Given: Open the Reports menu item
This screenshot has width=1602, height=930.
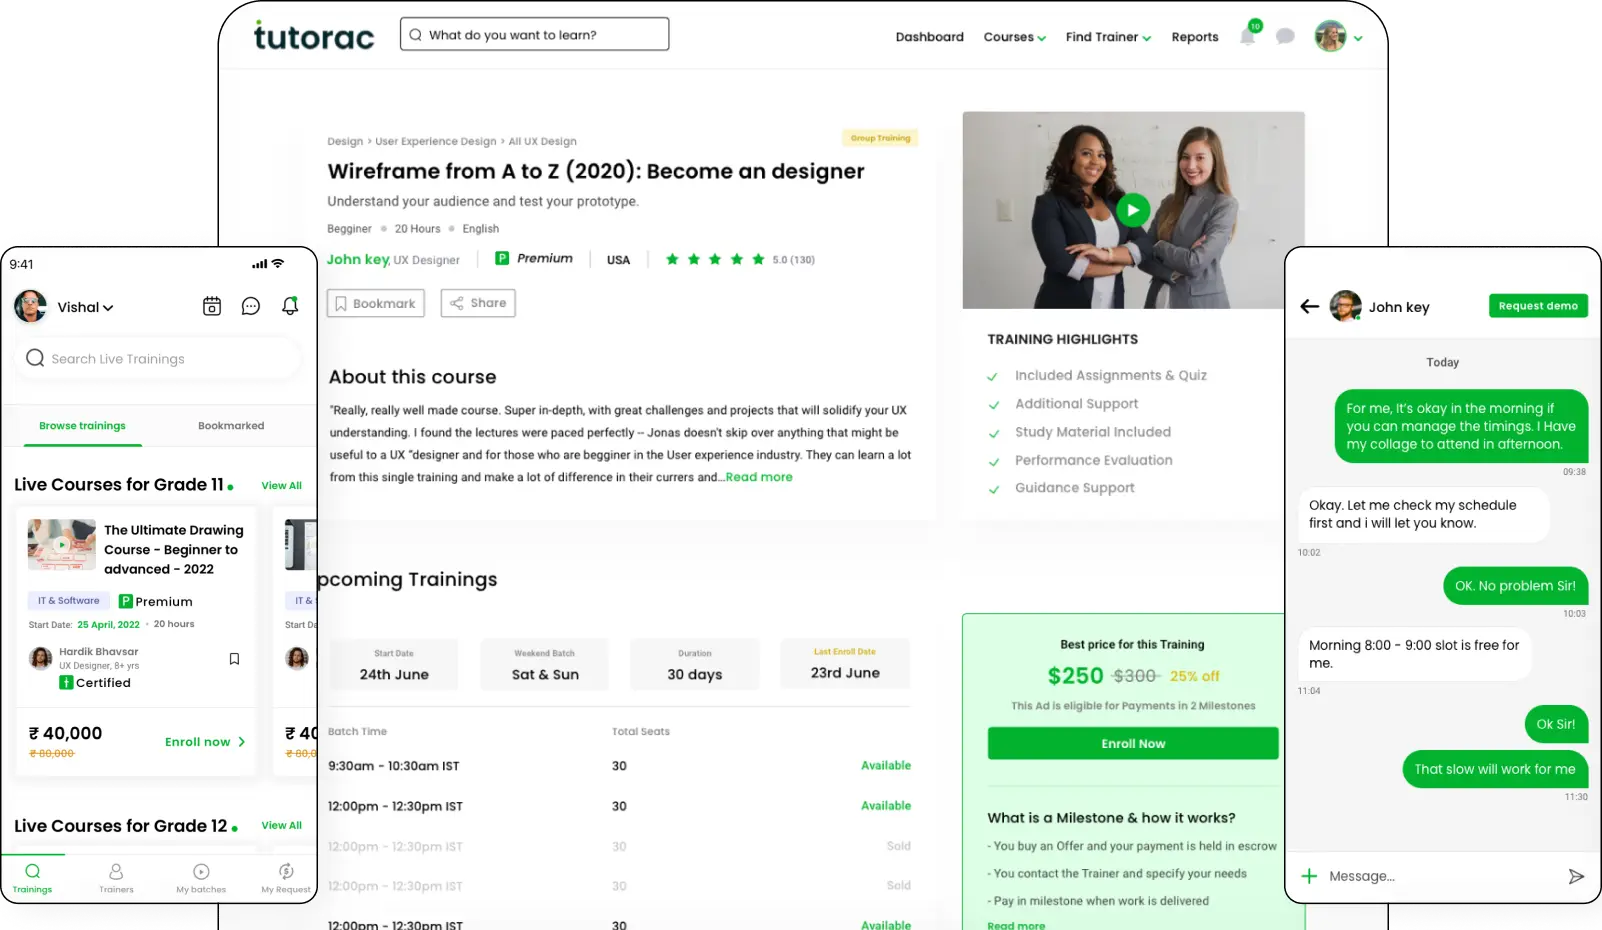Looking at the screenshot, I should tap(1194, 37).
